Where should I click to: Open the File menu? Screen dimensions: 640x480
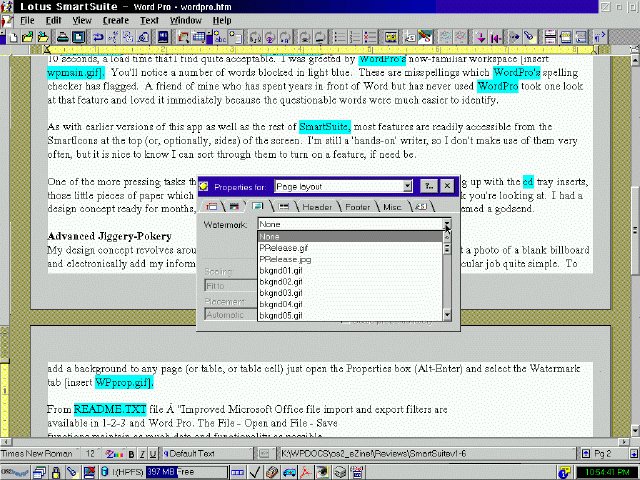point(27,20)
